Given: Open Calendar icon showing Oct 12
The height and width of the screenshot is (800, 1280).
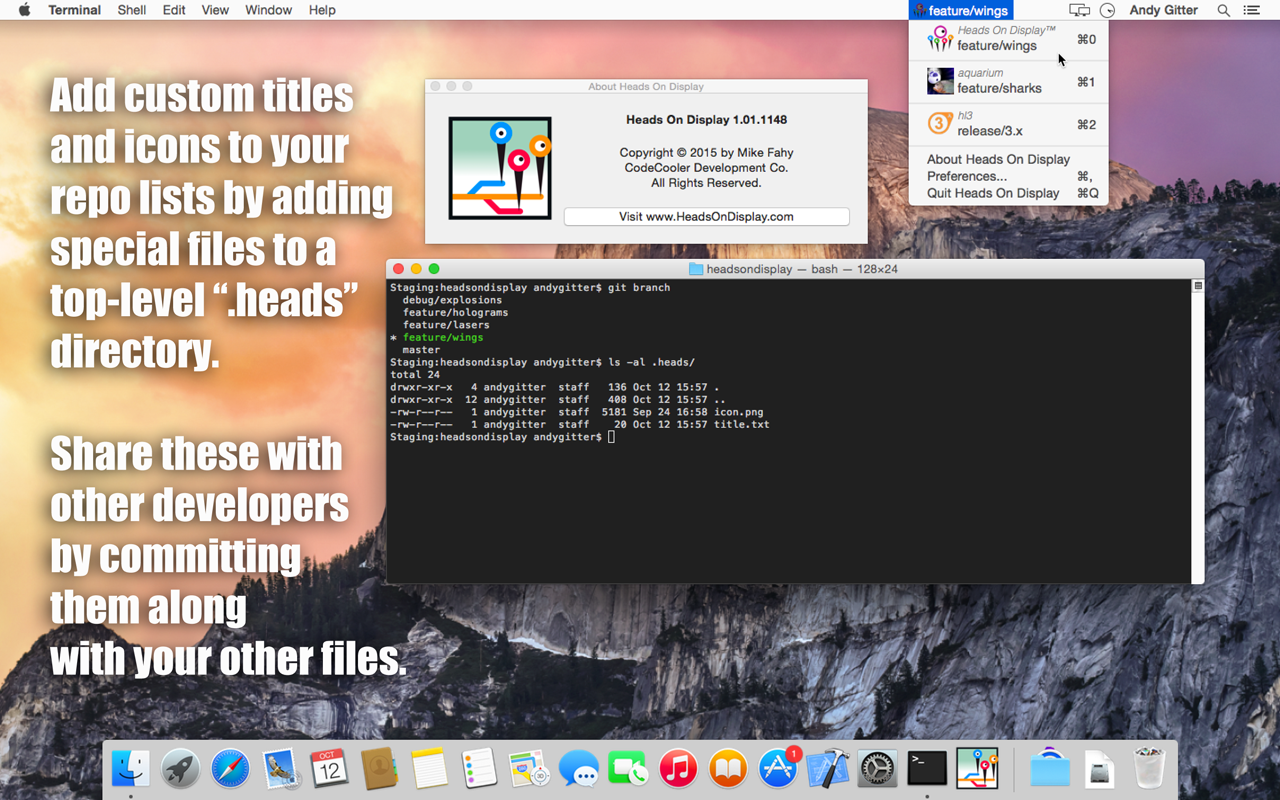Looking at the screenshot, I should (x=329, y=769).
